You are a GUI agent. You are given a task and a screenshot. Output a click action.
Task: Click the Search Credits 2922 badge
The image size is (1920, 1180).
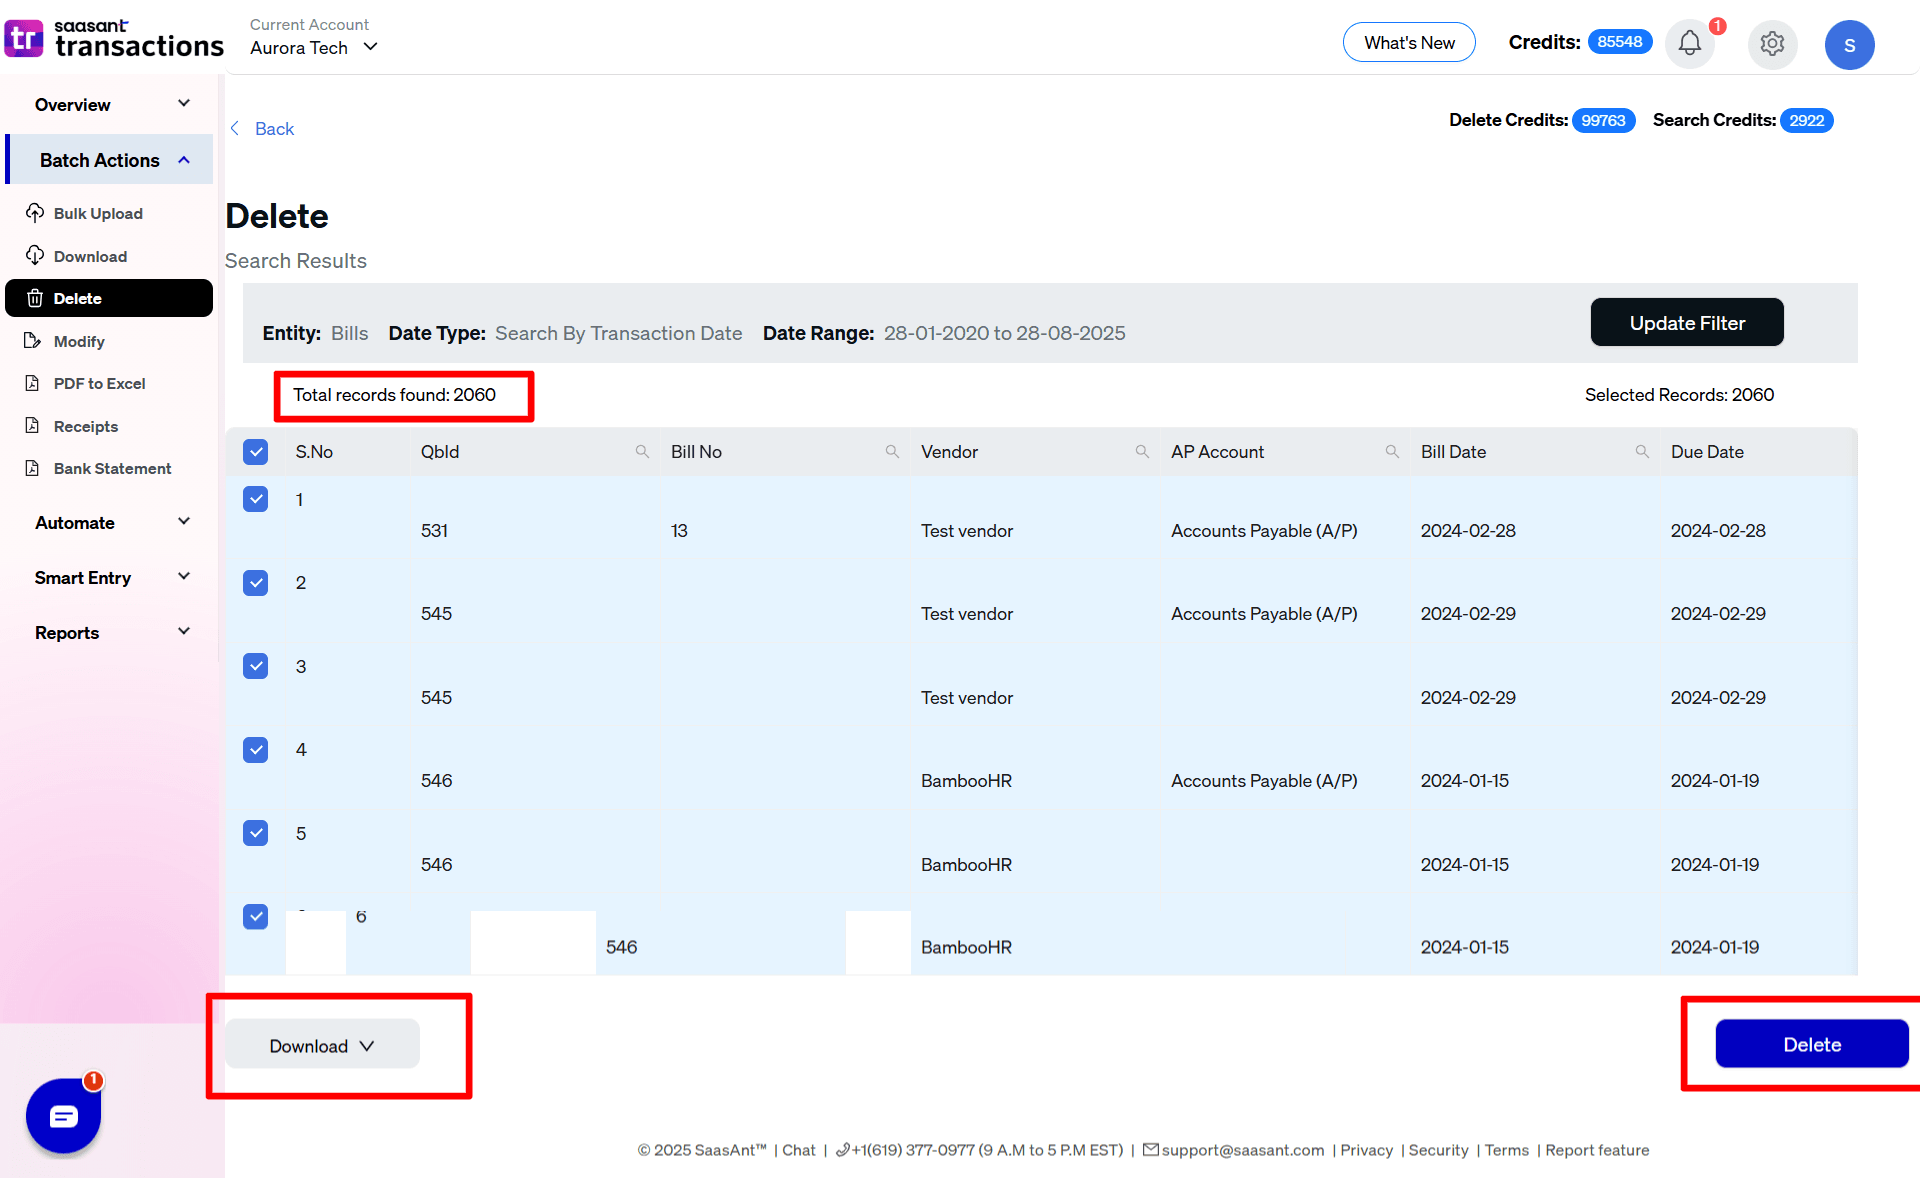pyautogui.click(x=1806, y=120)
